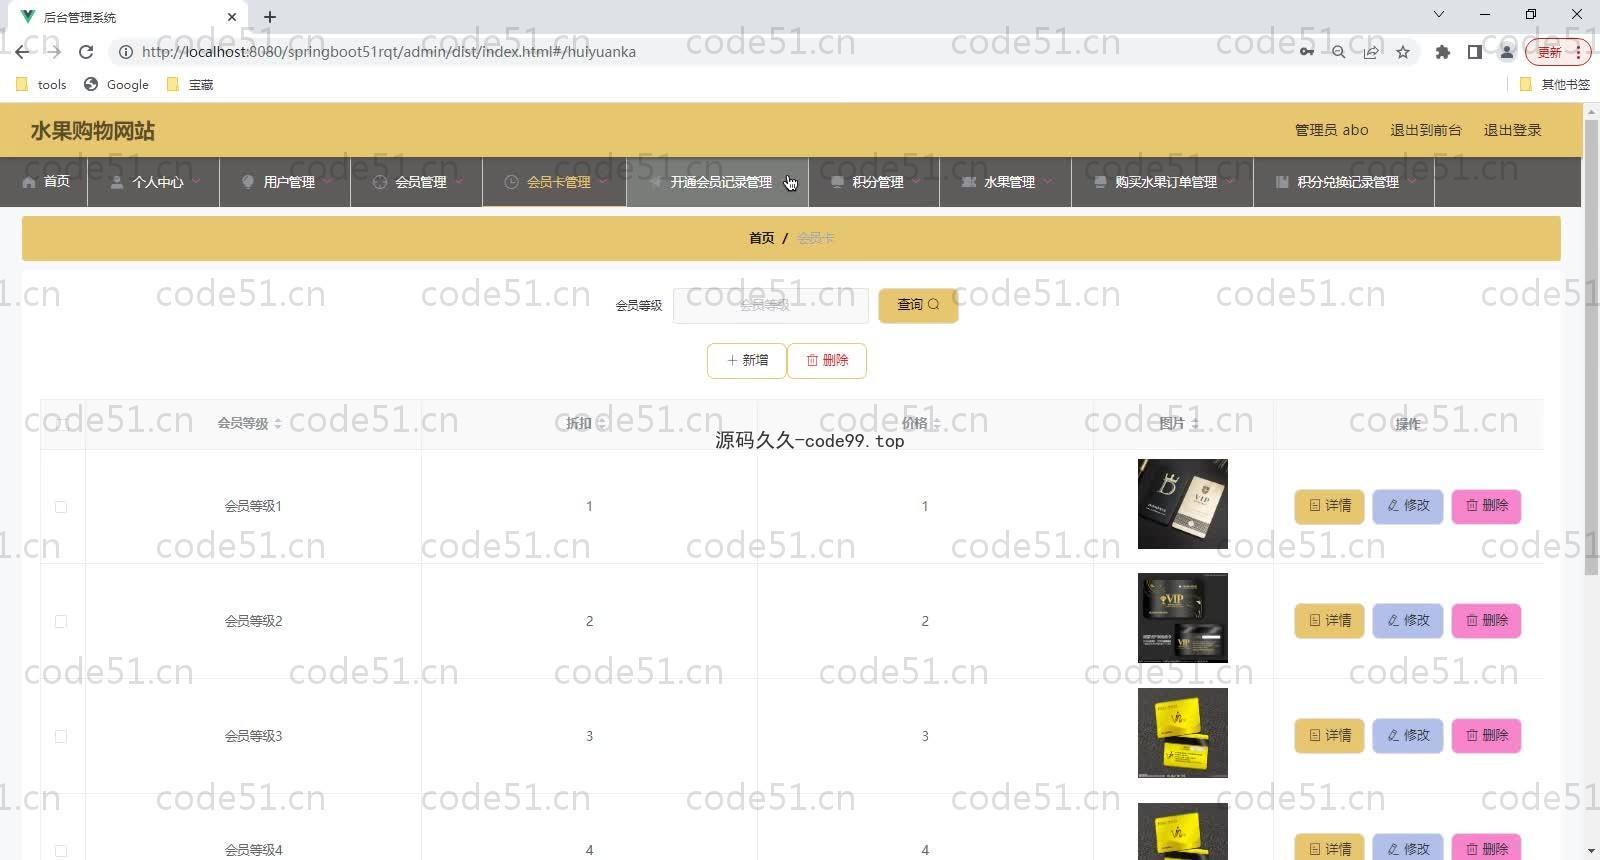
Task: Click the 退出到前台 link
Action: [1426, 130]
